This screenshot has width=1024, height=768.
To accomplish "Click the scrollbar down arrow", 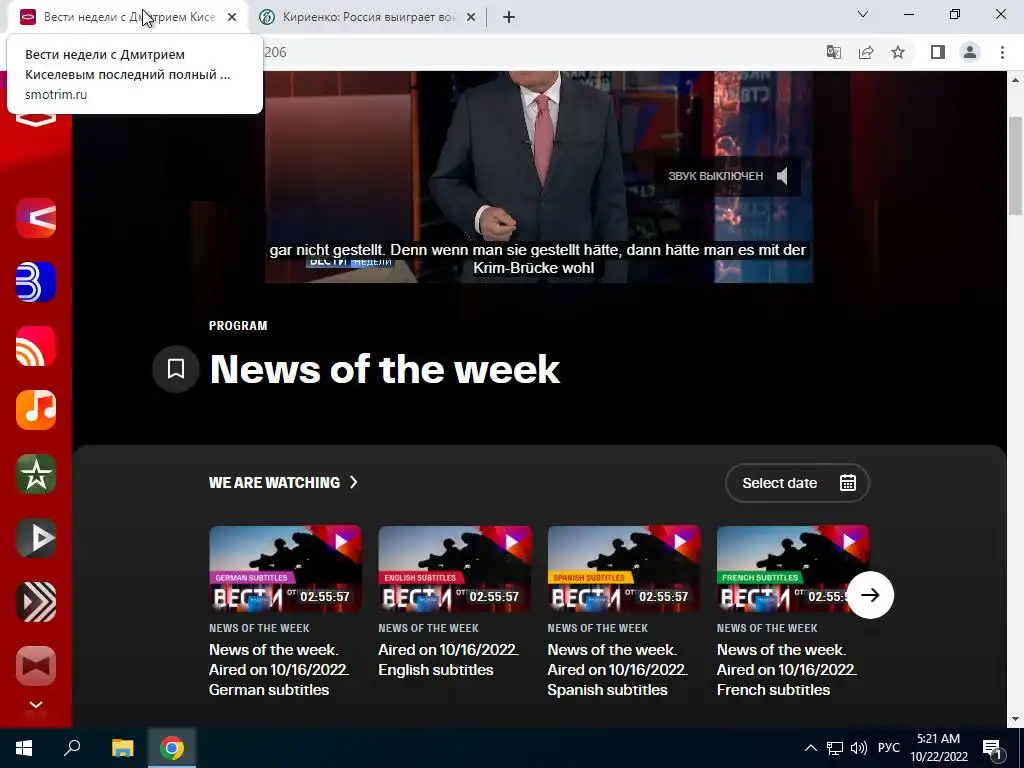I will coord(1015,719).
